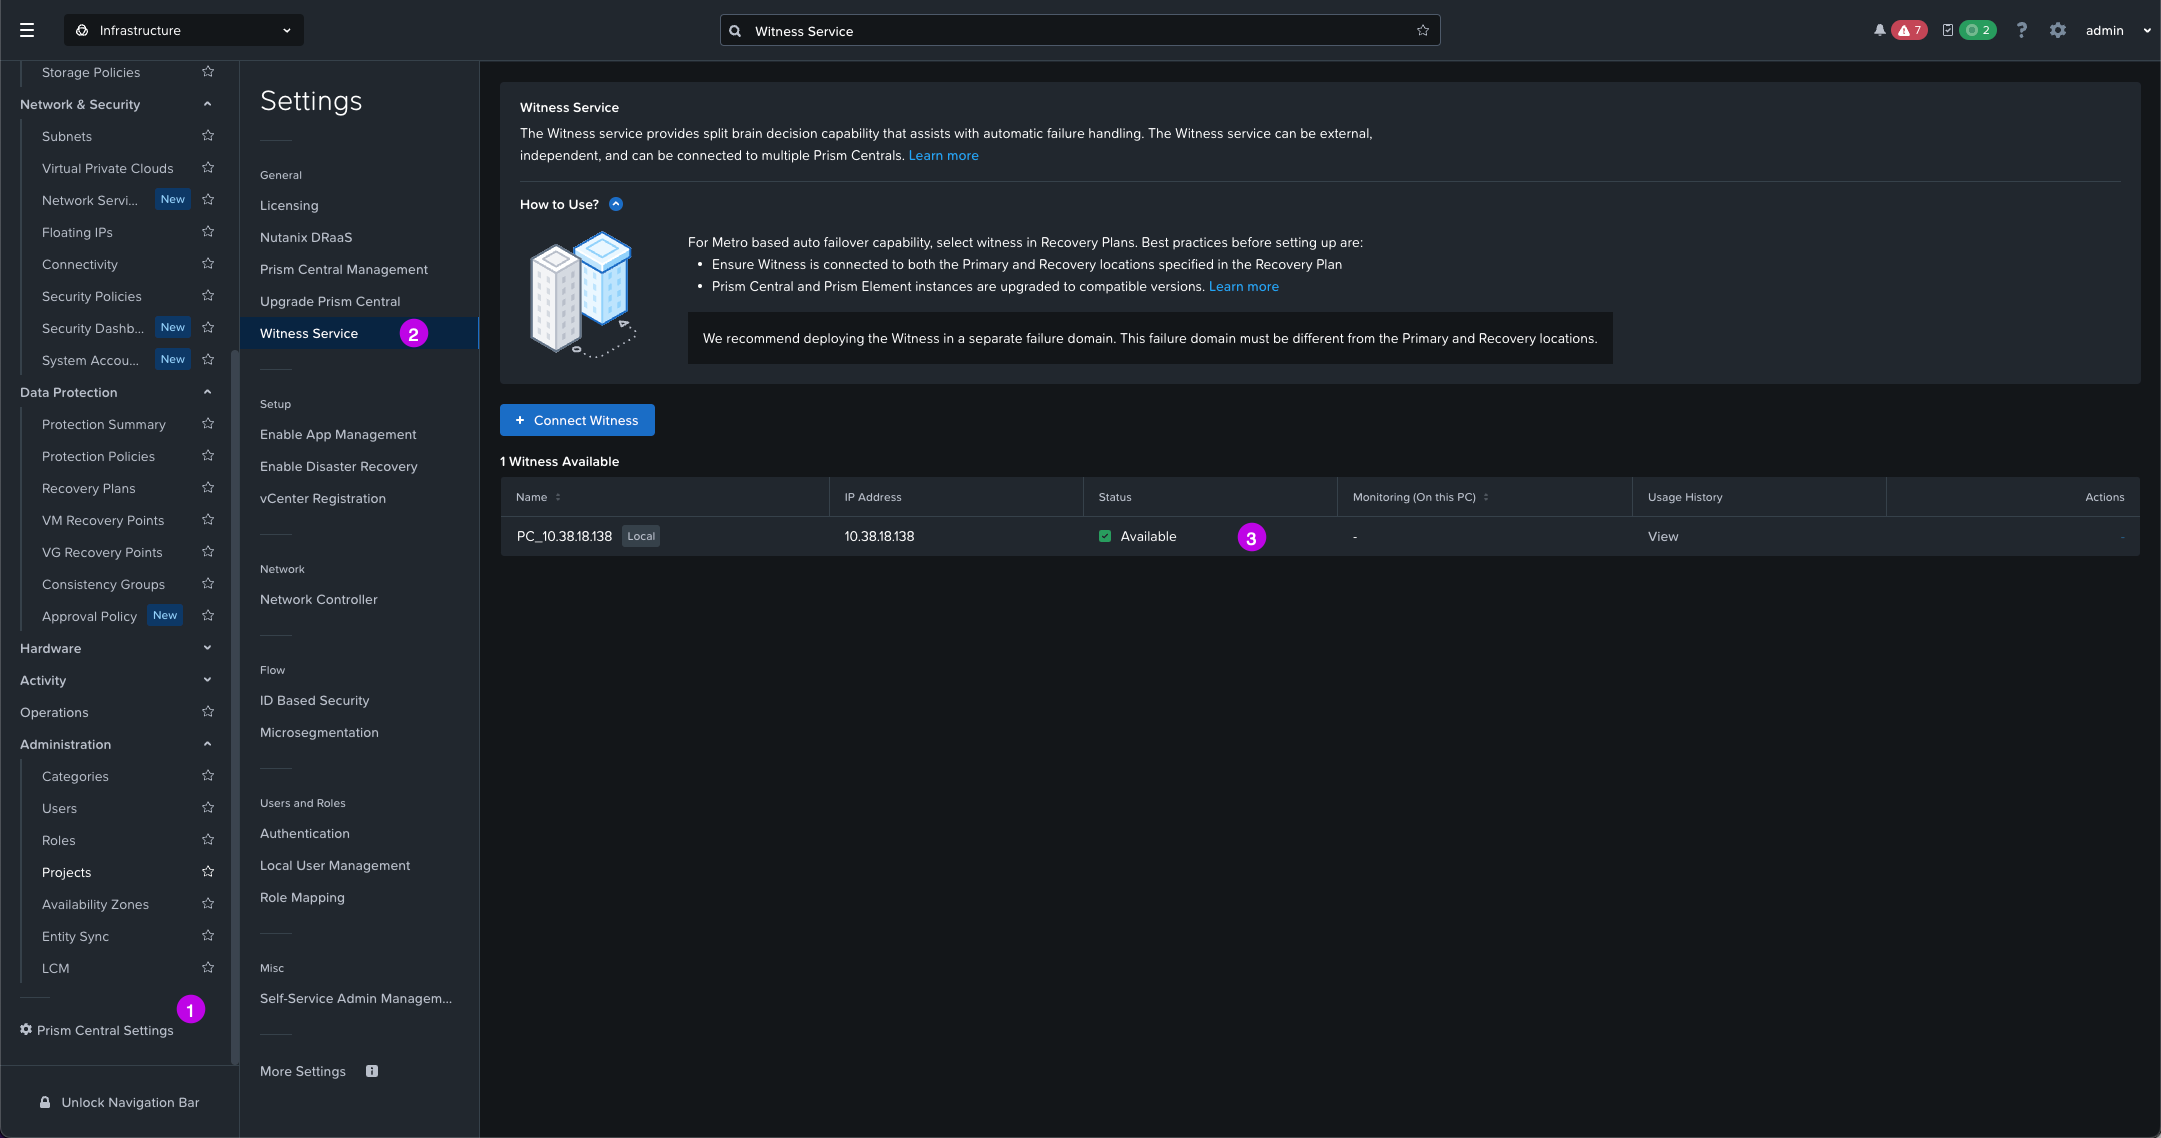2161x1138 pixels.
Task: Click the Unlock Navigation Bar lock icon
Action: pos(45,1102)
